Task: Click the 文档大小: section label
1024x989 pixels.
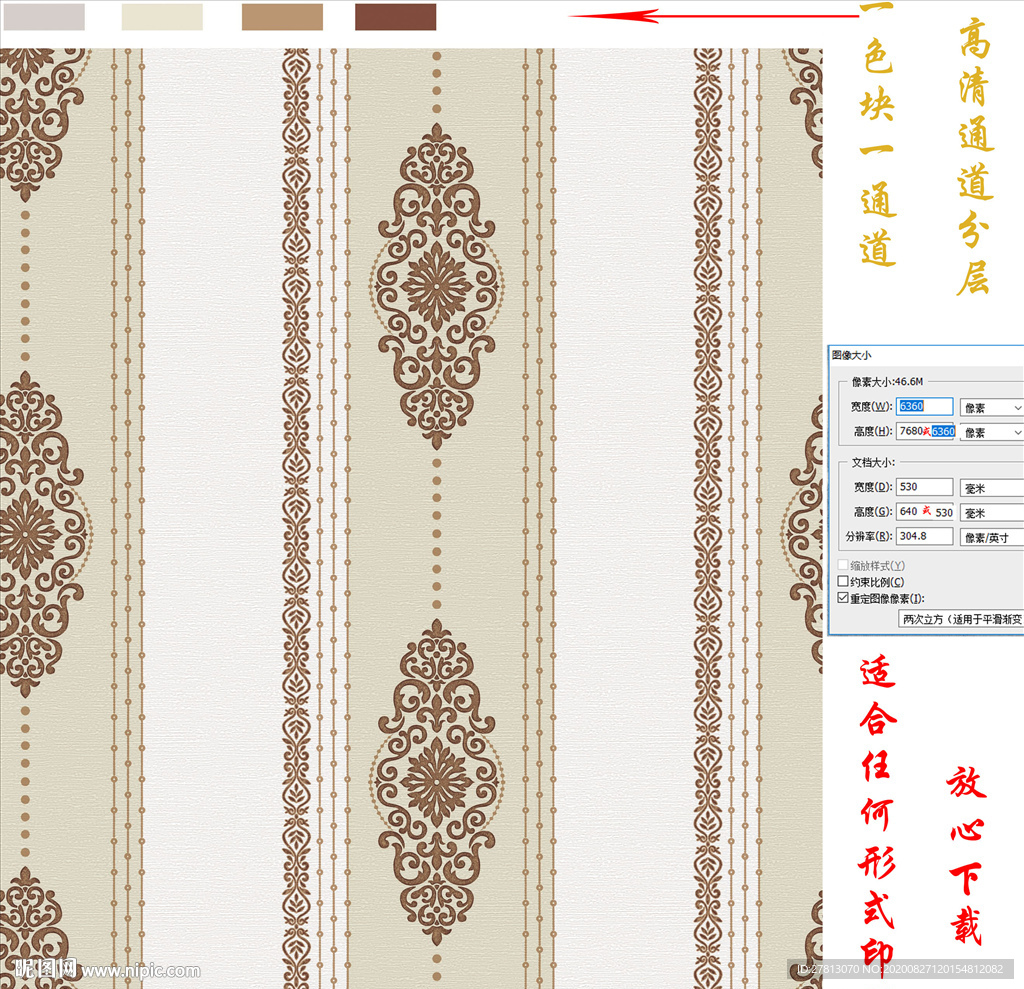Action: (x=873, y=462)
